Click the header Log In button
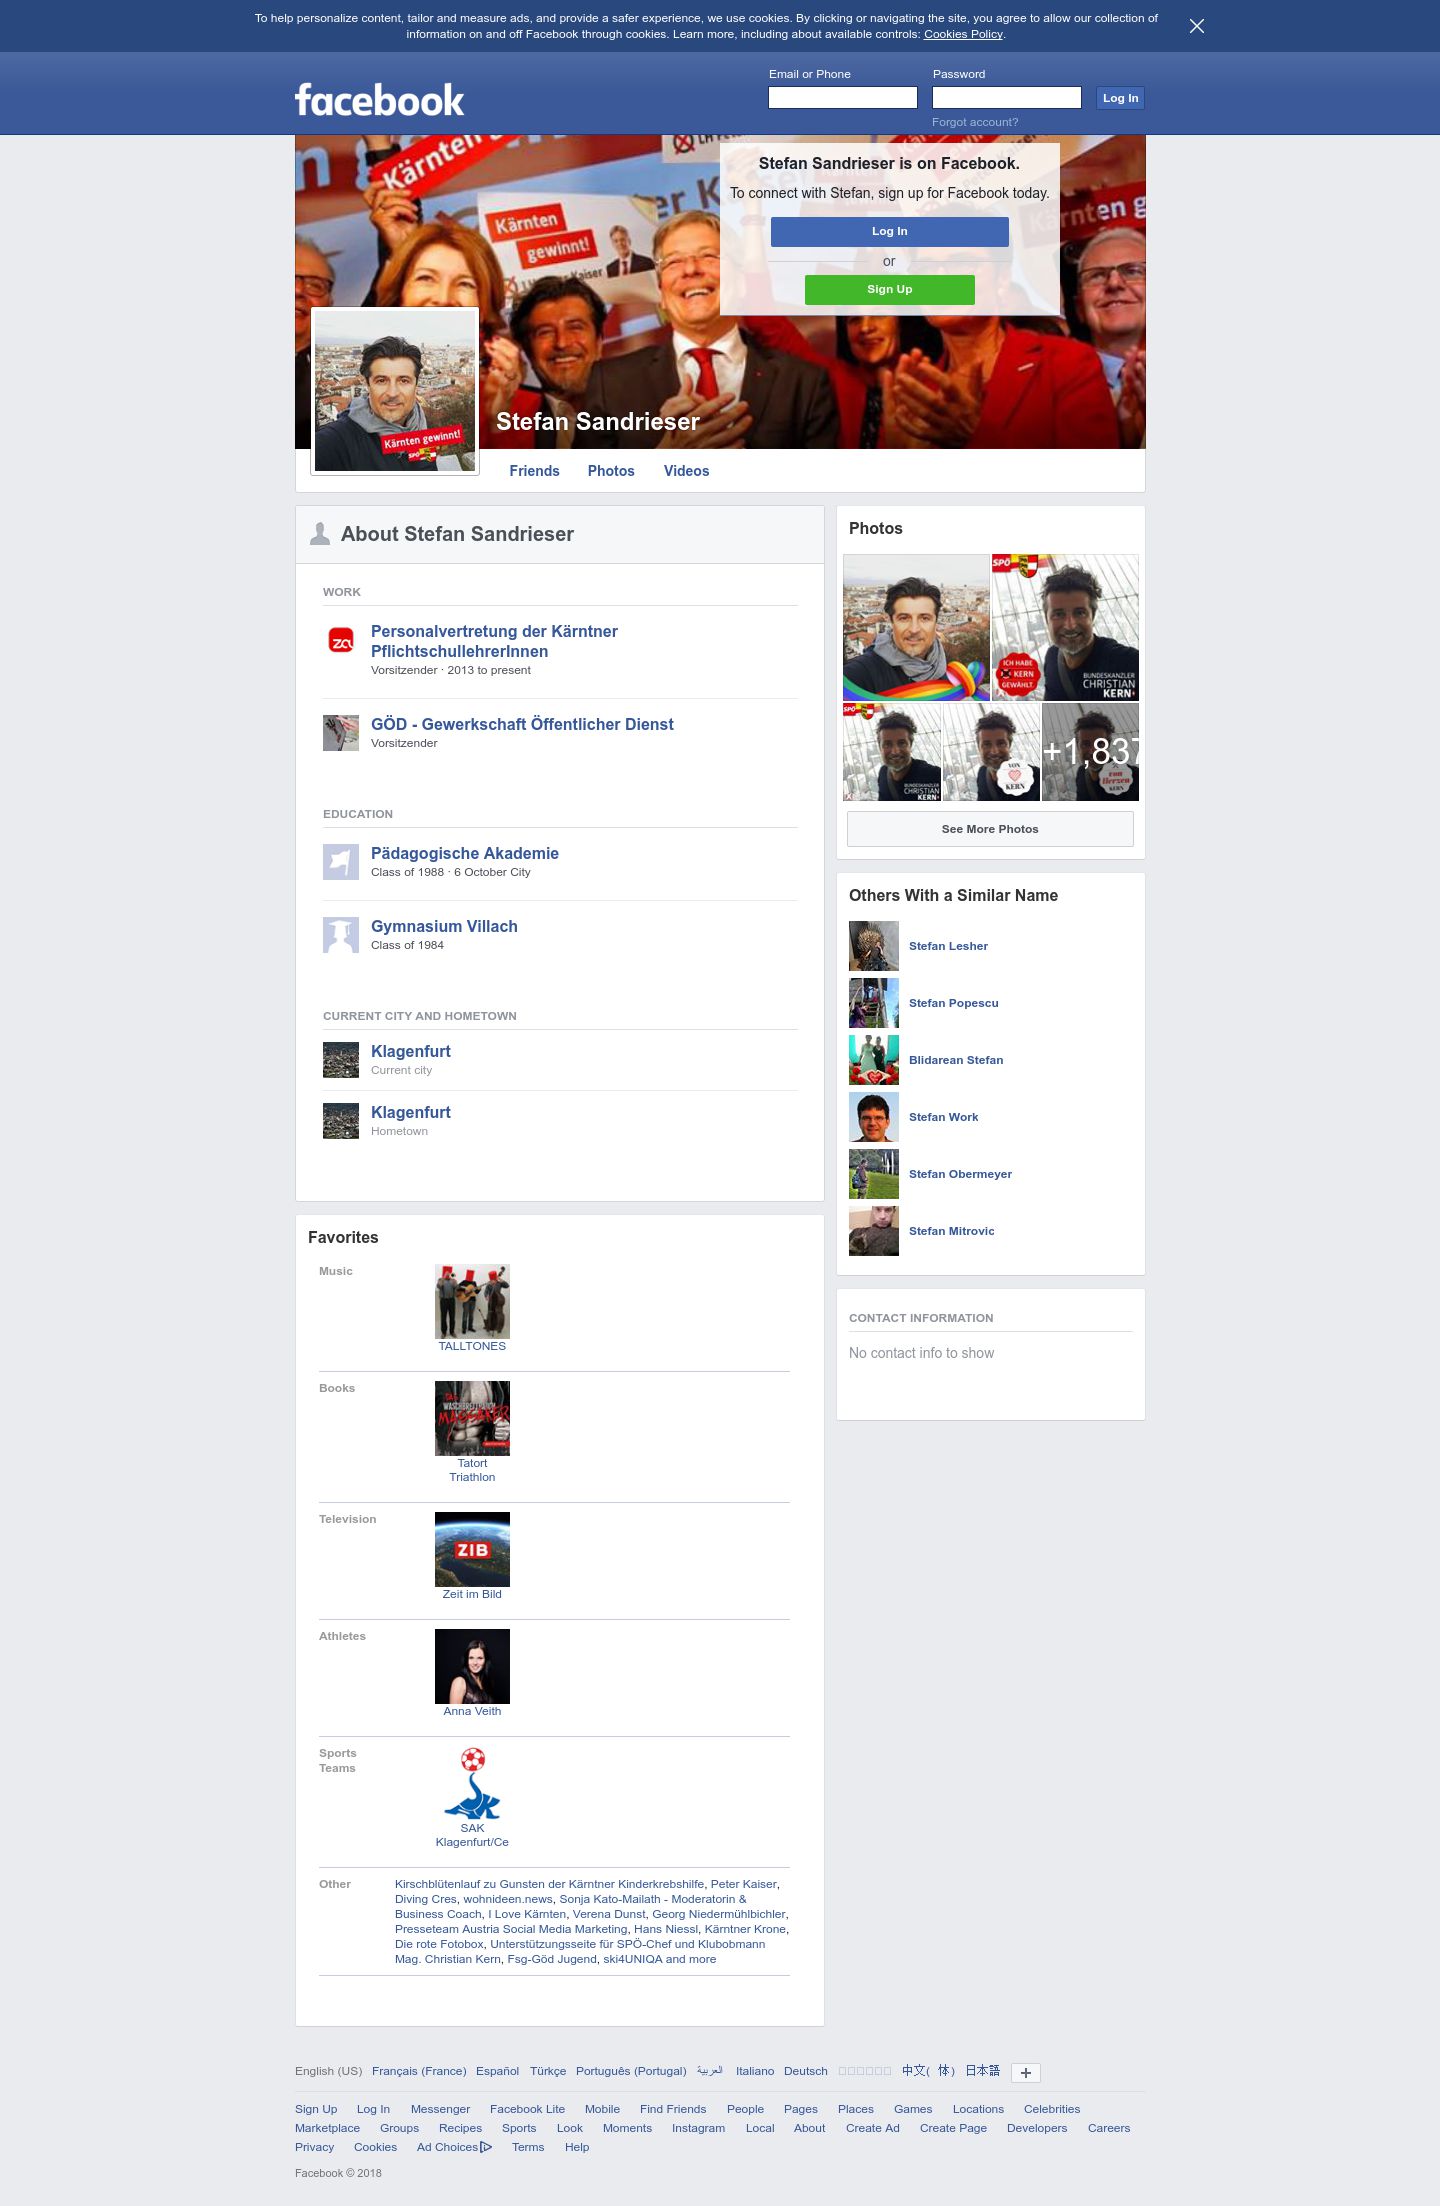1440x2206 pixels. (1120, 98)
